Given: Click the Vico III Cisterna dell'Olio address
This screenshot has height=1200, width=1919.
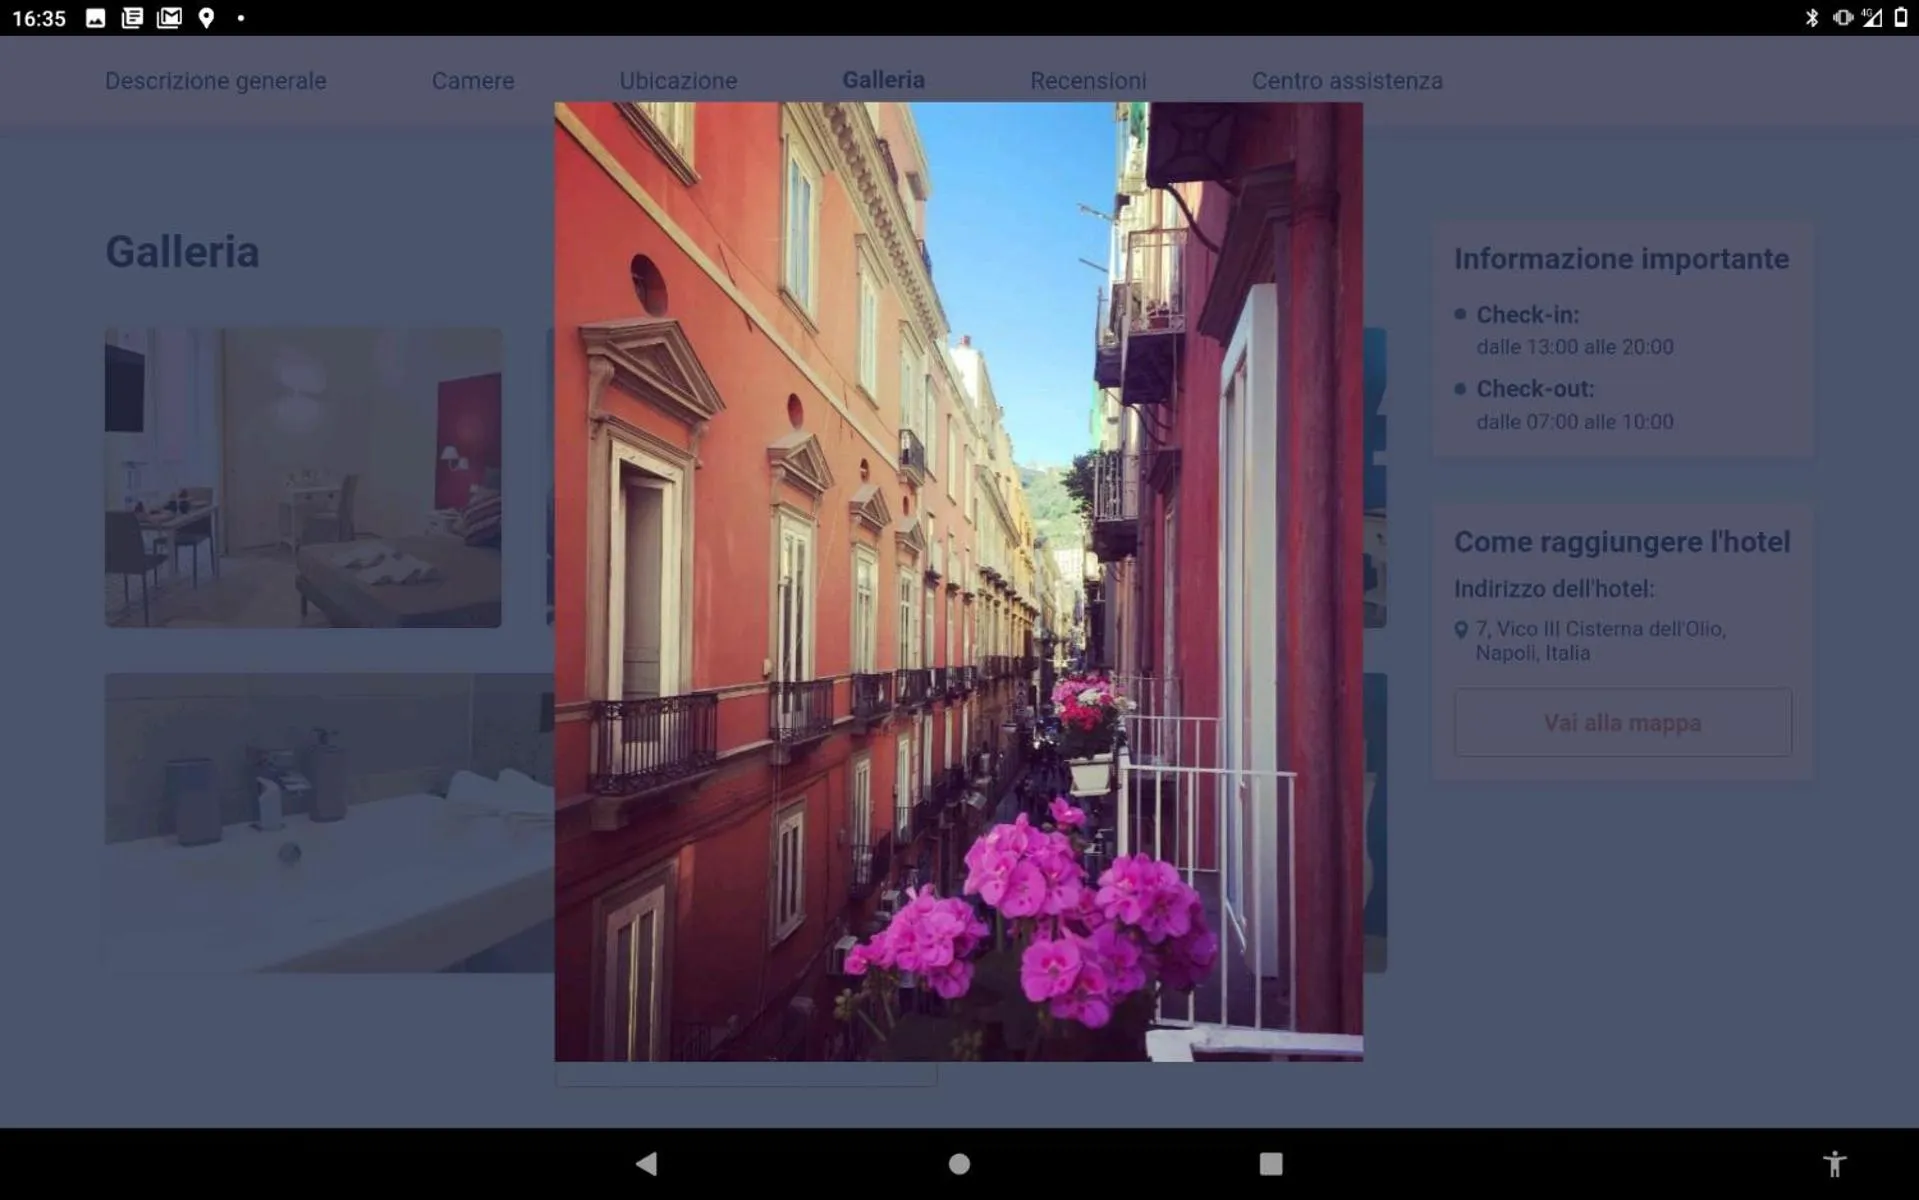Looking at the screenshot, I should click(x=1600, y=640).
